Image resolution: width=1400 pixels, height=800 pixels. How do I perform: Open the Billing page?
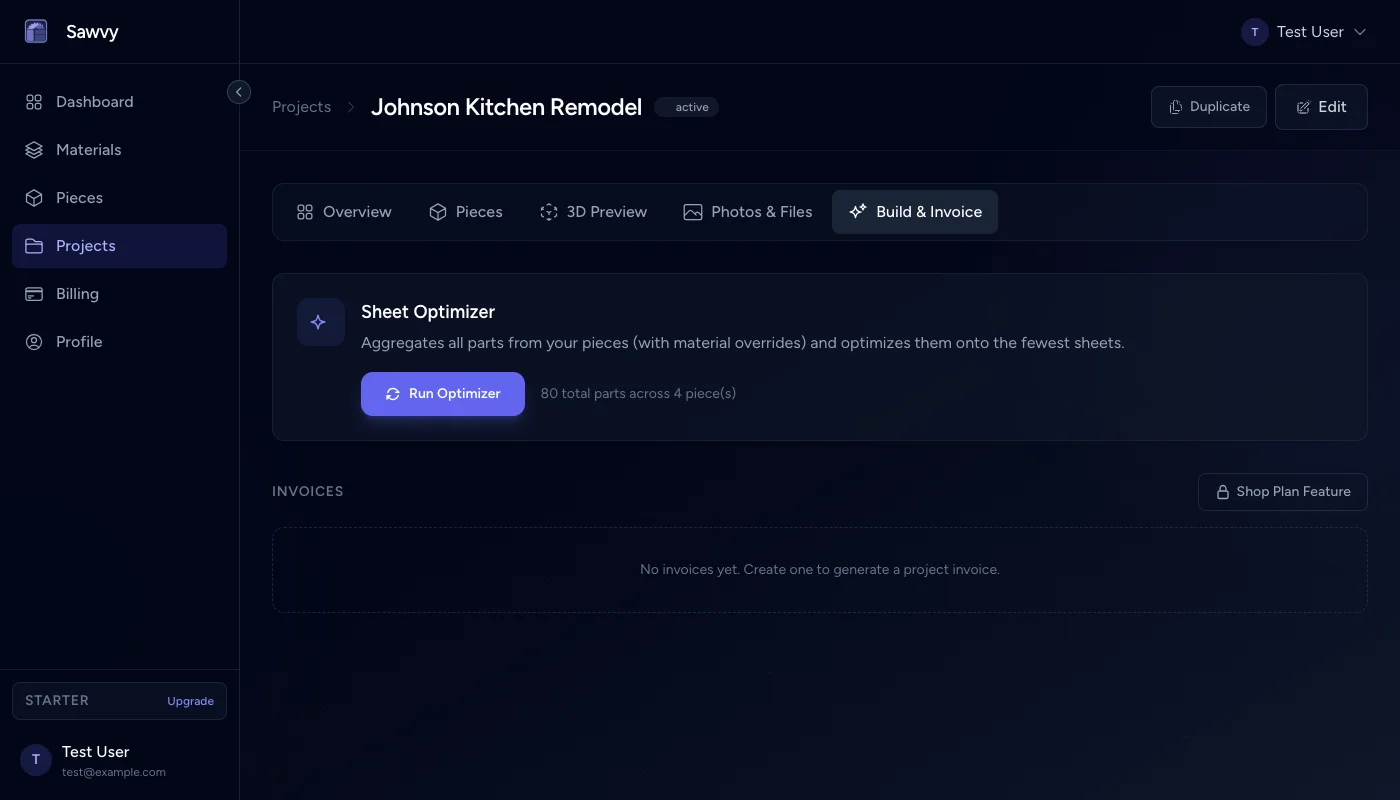coord(77,294)
